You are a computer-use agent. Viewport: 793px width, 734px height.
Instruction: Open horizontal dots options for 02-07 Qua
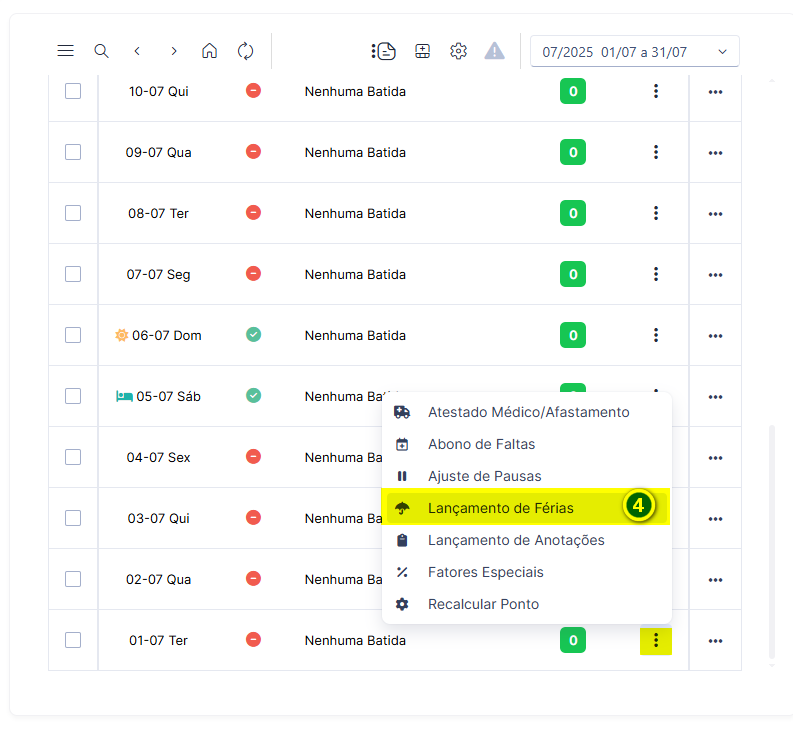(x=715, y=580)
